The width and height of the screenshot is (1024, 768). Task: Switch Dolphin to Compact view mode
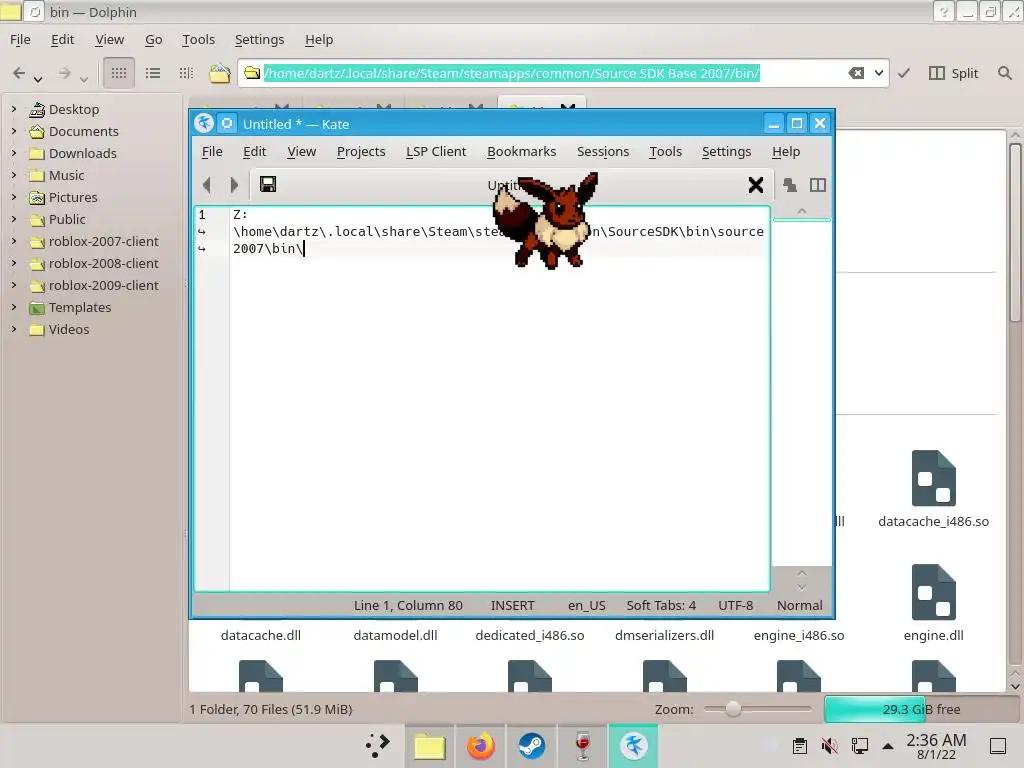point(153,73)
